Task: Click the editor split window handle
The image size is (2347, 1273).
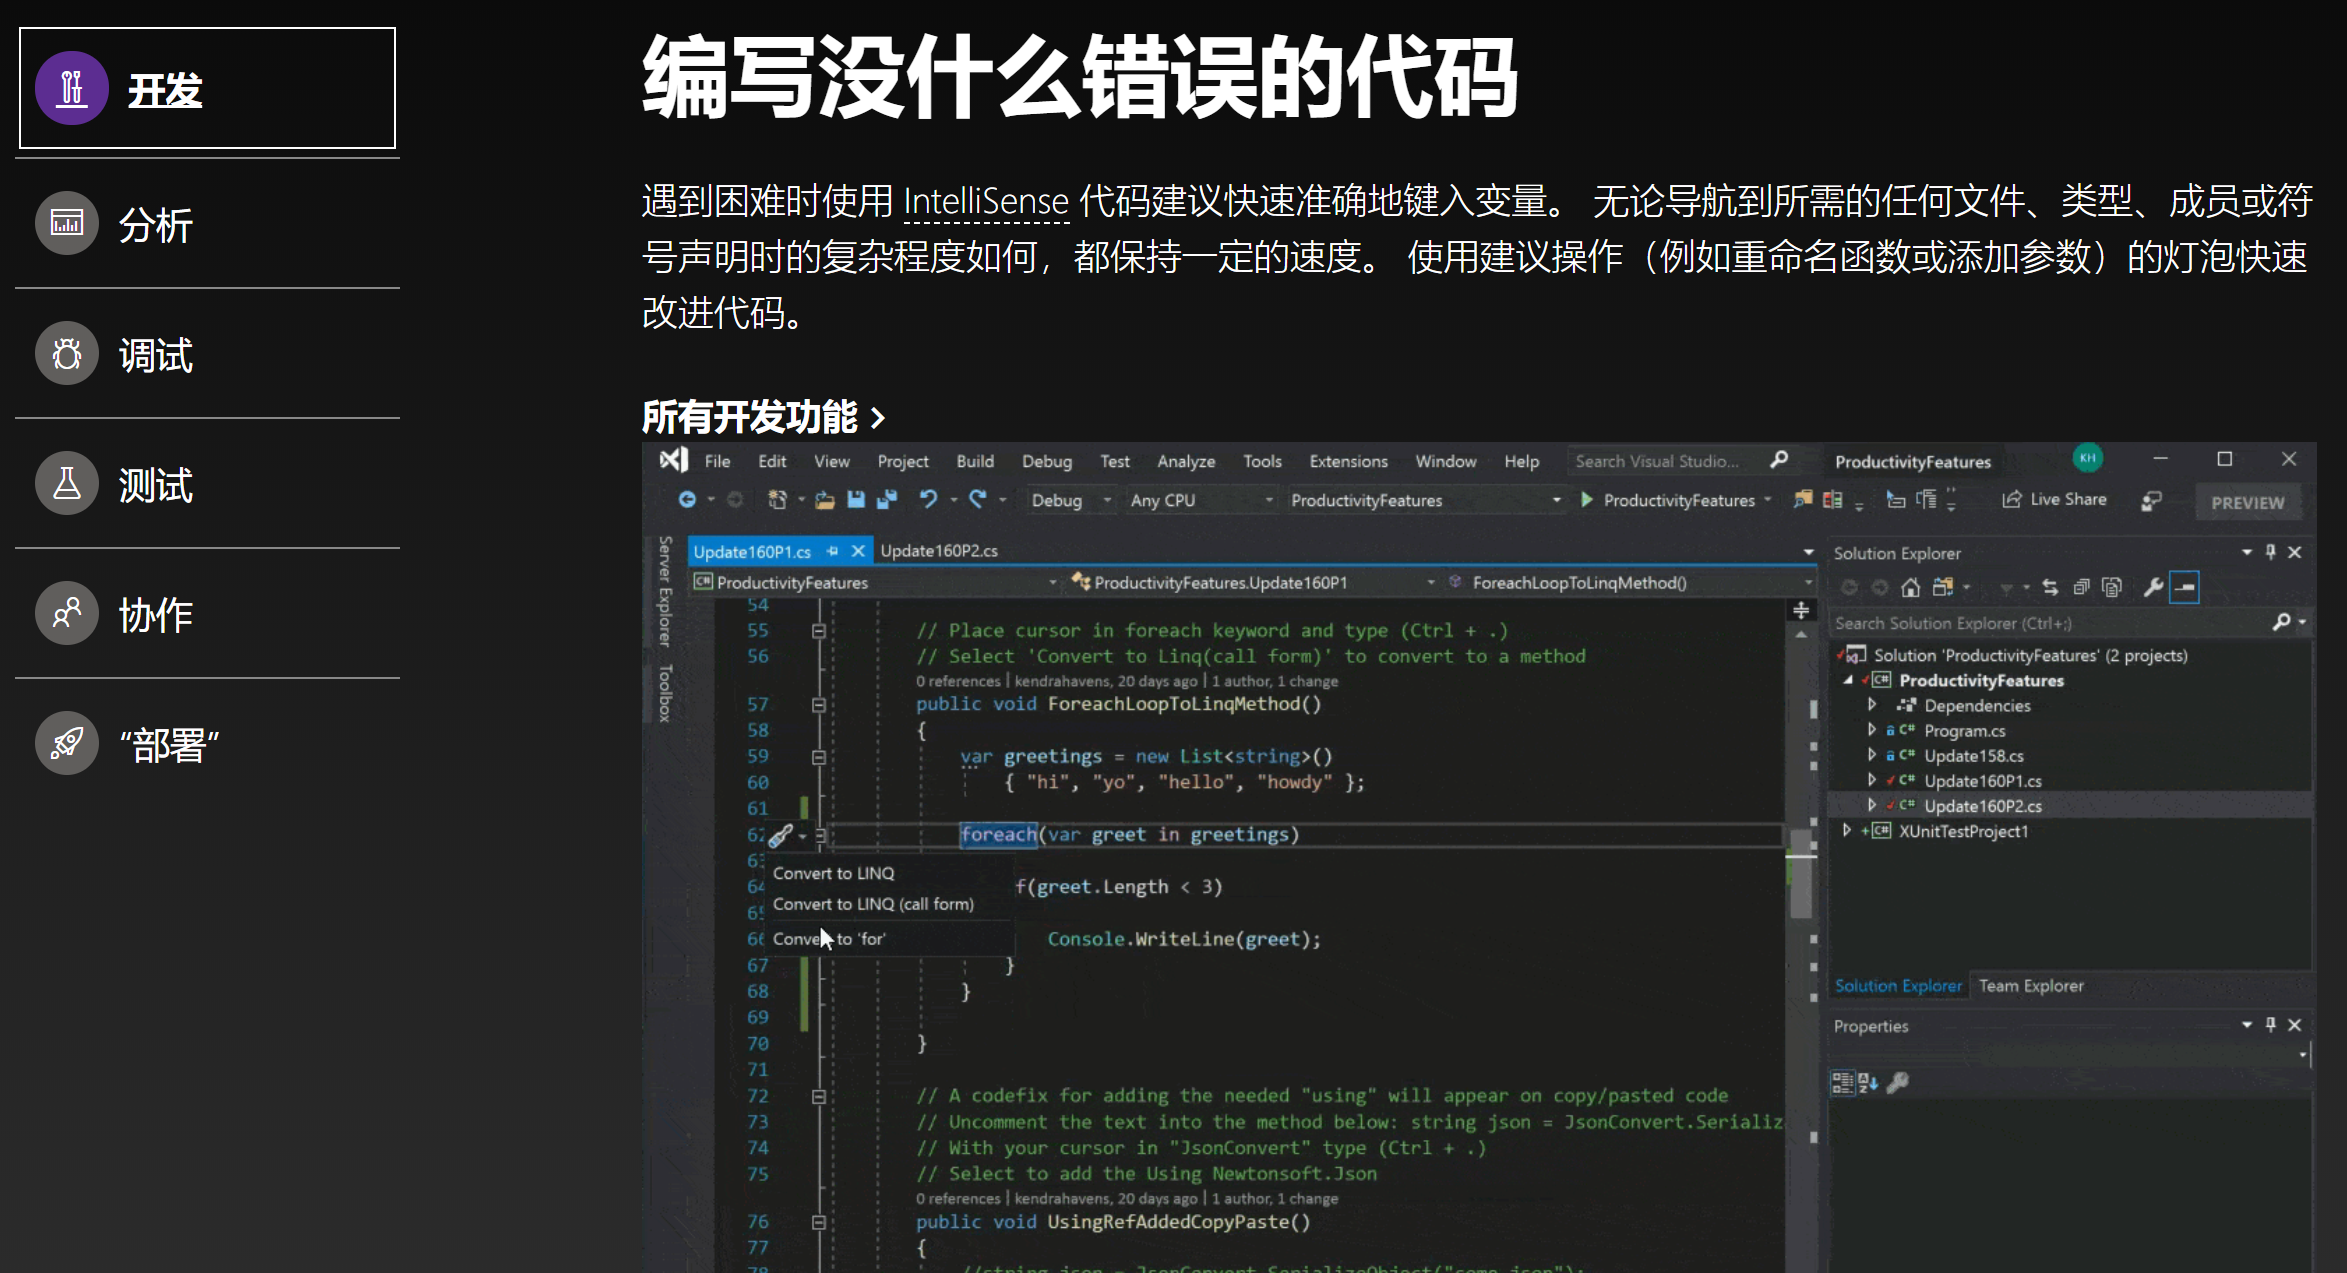Action: (x=1801, y=610)
